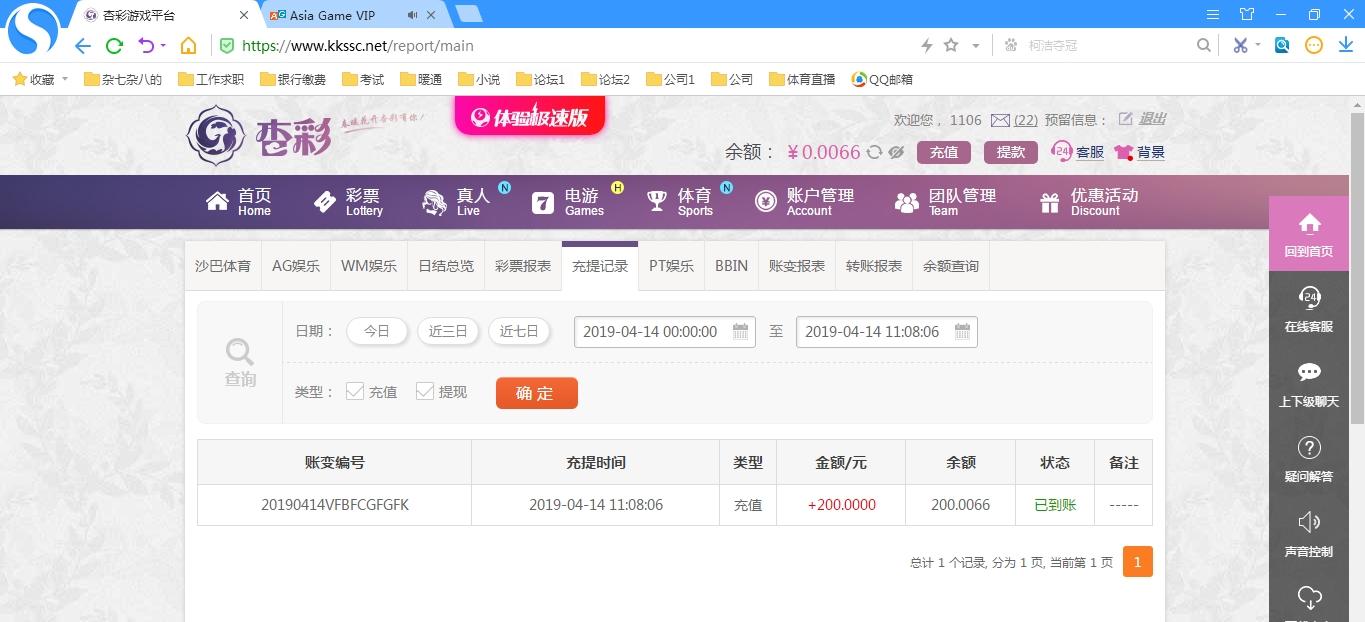1365x622 pixels.
Task: Click the undo/restore closed tab icon
Action: [x=146, y=46]
